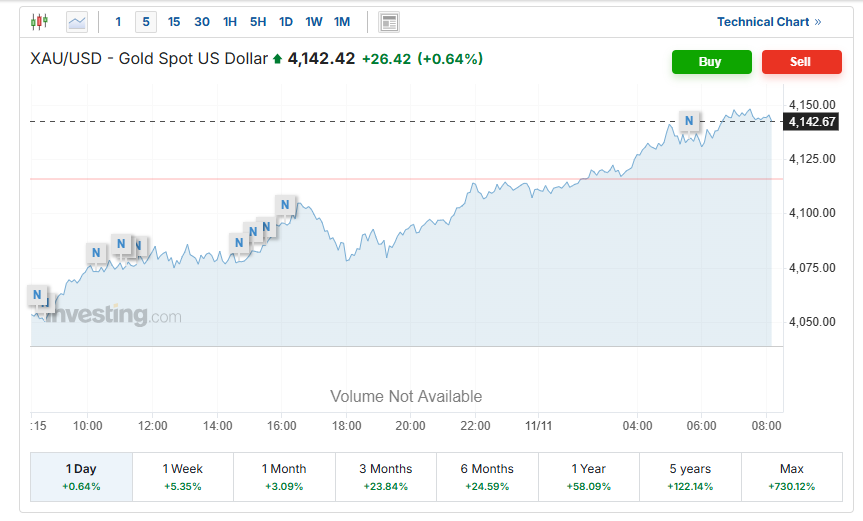Image resolution: width=863 pixels, height=521 pixels.
Task: Set the chart interval to 1 minute
Action: coord(118,21)
